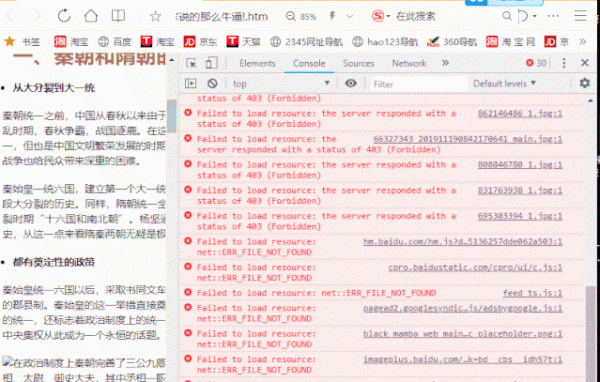600x382 pixels.
Task: Click heading 都有奠定性的政策
Action: [x=54, y=262]
